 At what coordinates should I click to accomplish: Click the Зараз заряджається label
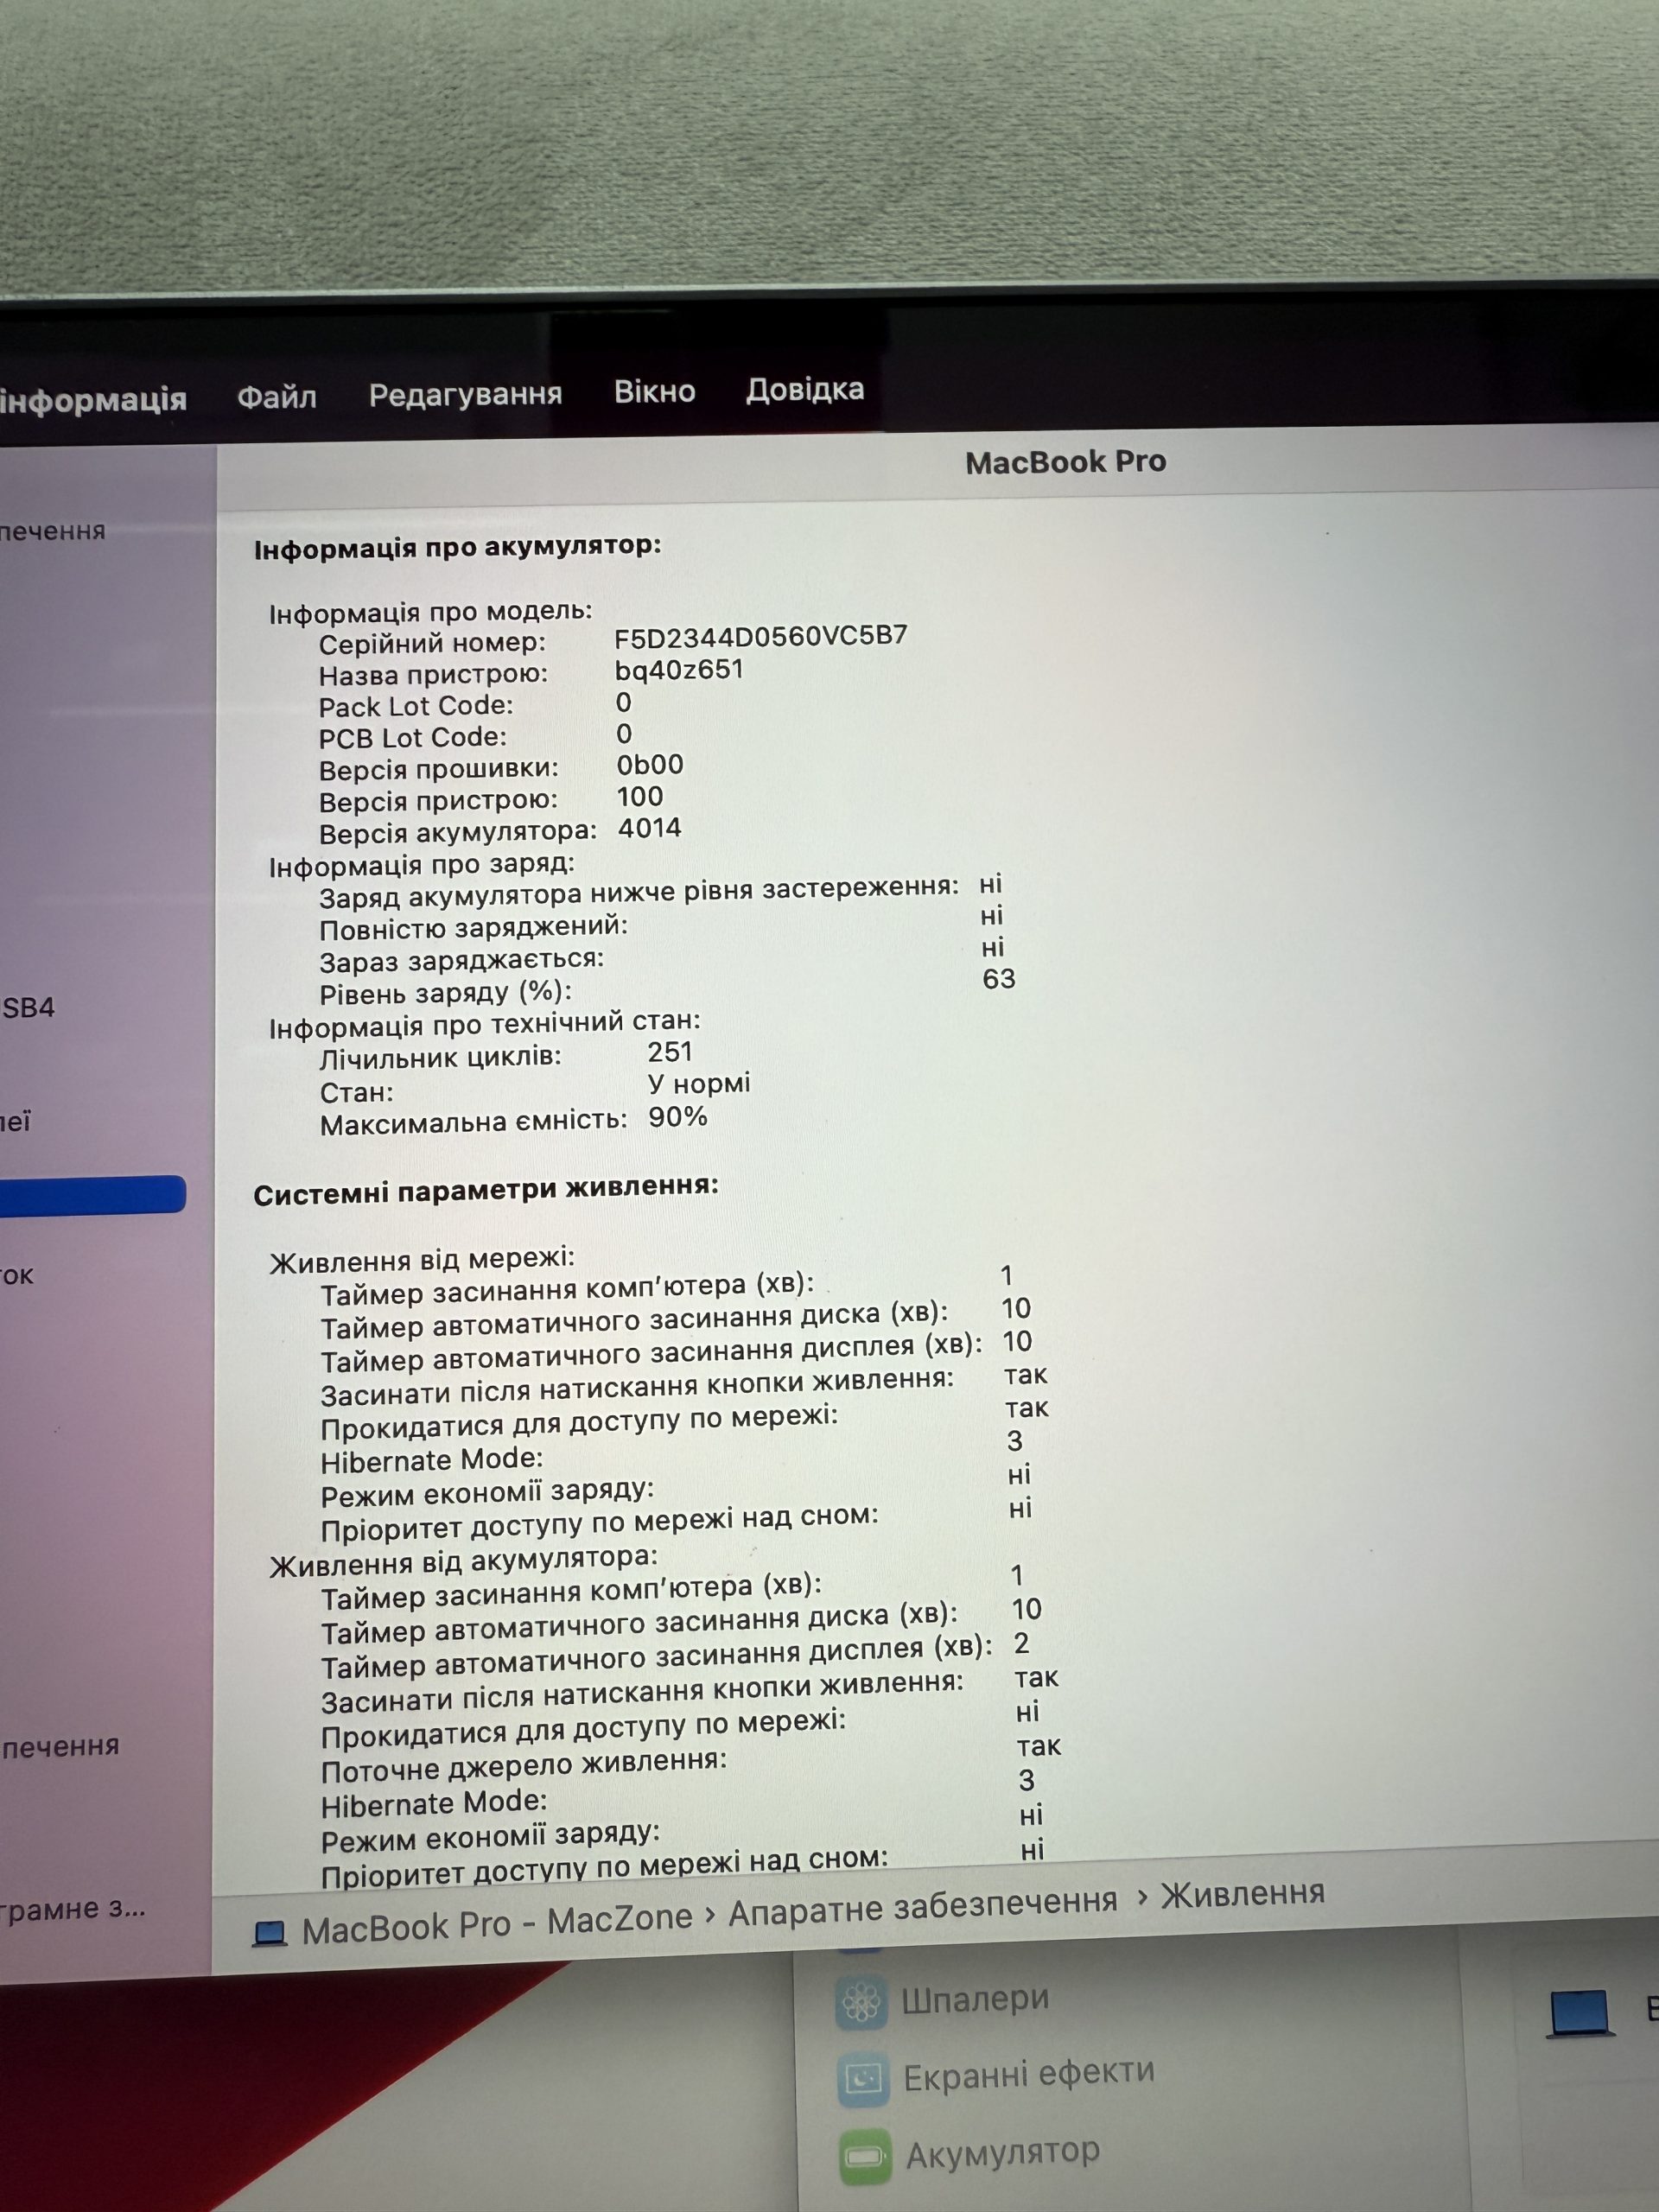[x=462, y=961]
